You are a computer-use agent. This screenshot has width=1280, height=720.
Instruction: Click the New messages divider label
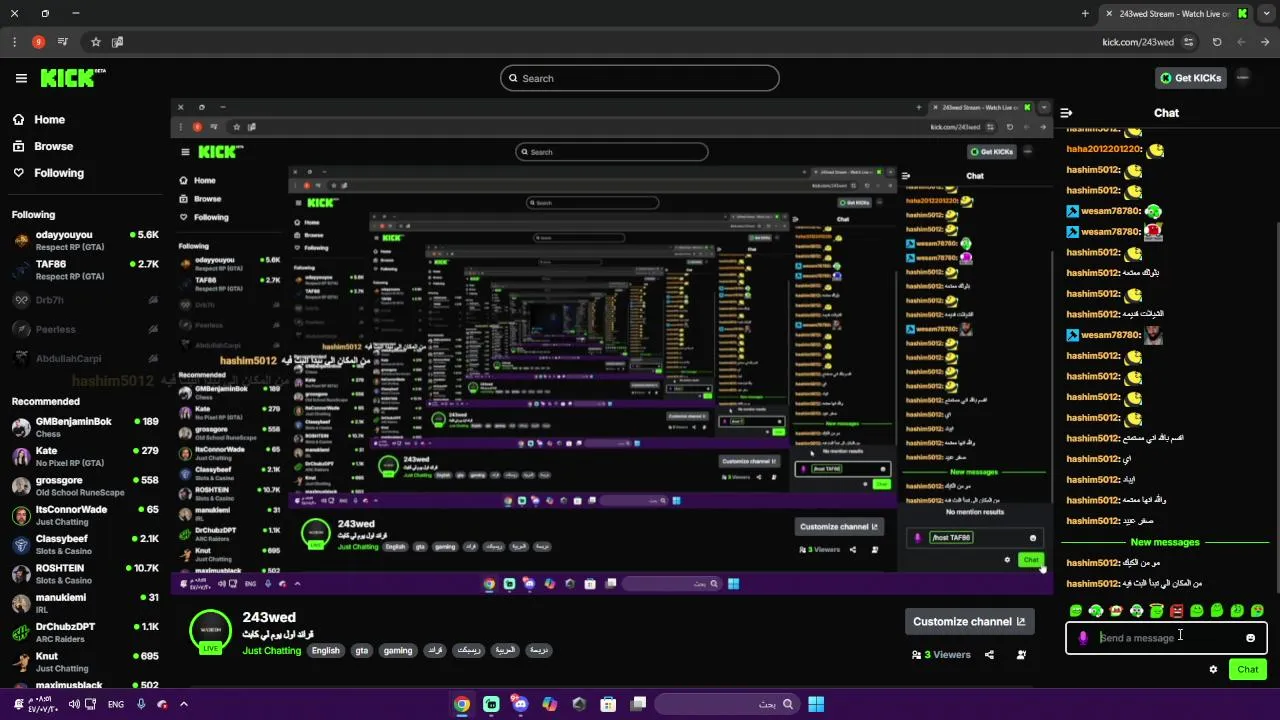(x=1165, y=542)
